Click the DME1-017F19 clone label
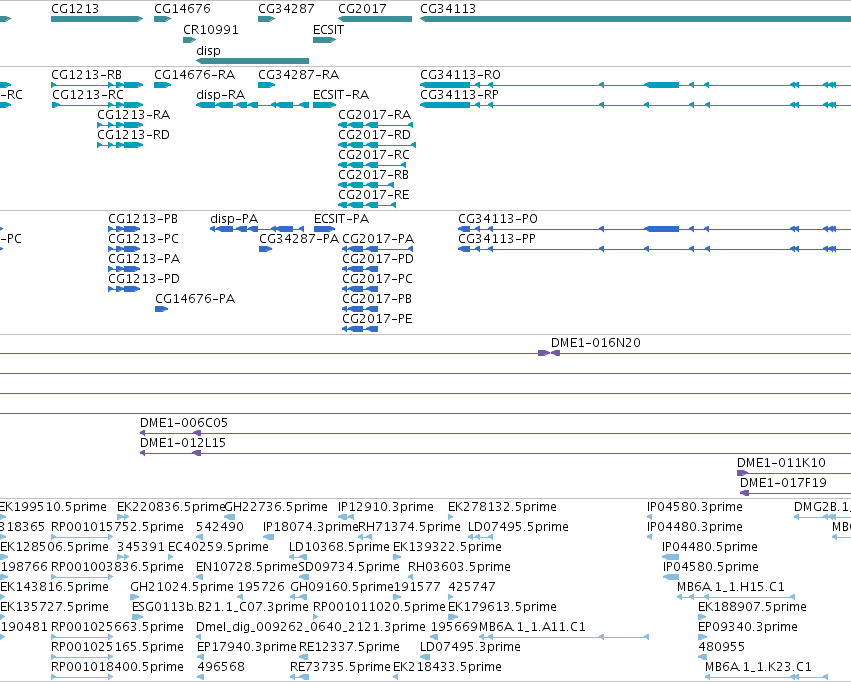The height and width of the screenshot is (682, 851). [783, 483]
